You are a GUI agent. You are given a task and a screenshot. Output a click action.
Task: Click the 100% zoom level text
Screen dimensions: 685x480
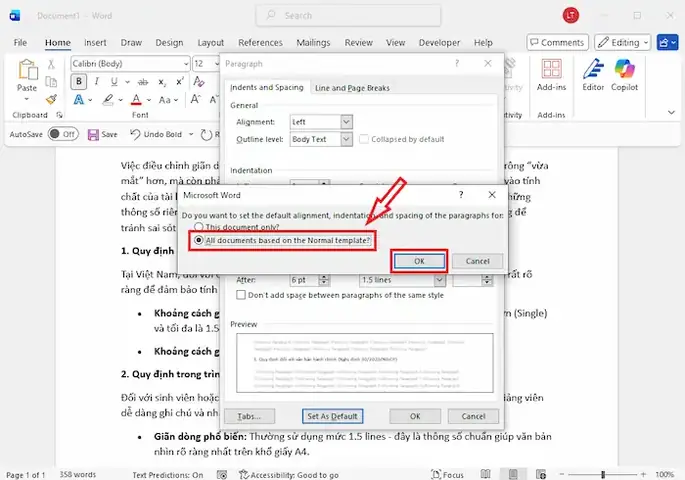coord(664,475)
